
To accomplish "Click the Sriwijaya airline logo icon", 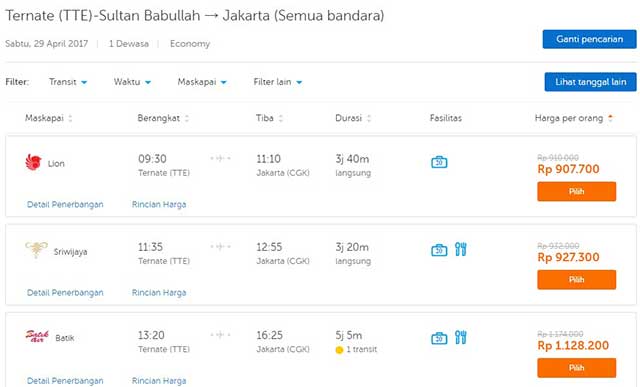I will pos(36,249).
